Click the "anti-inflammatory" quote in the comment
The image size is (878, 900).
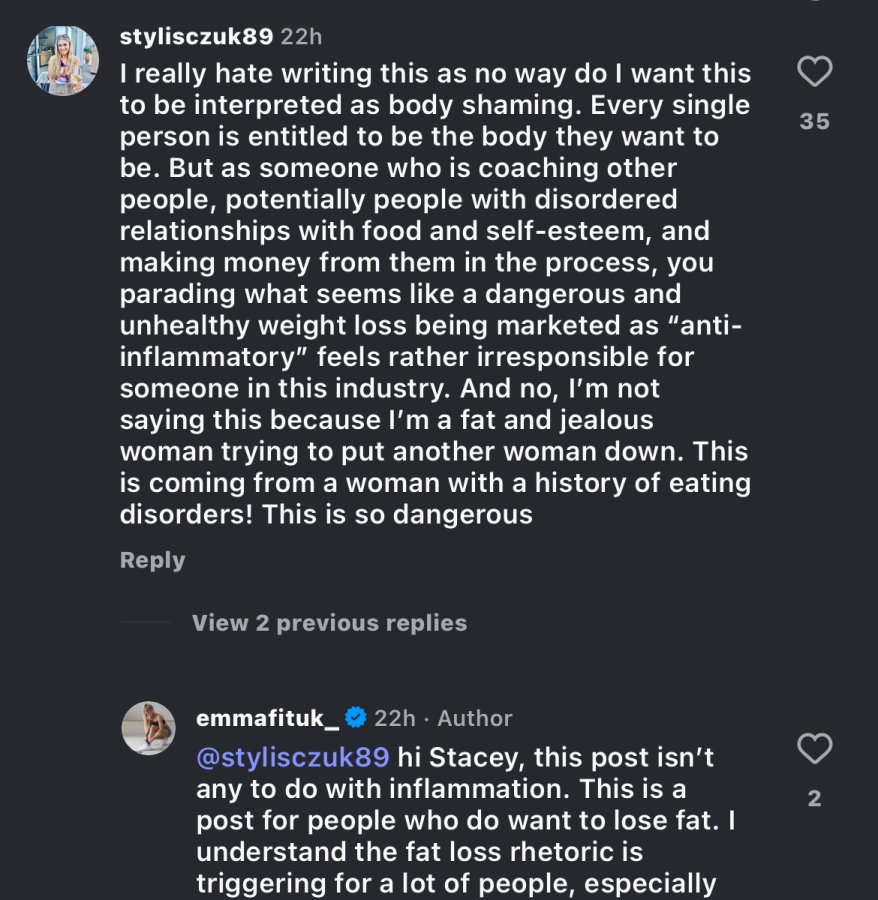tap(431, 341)
